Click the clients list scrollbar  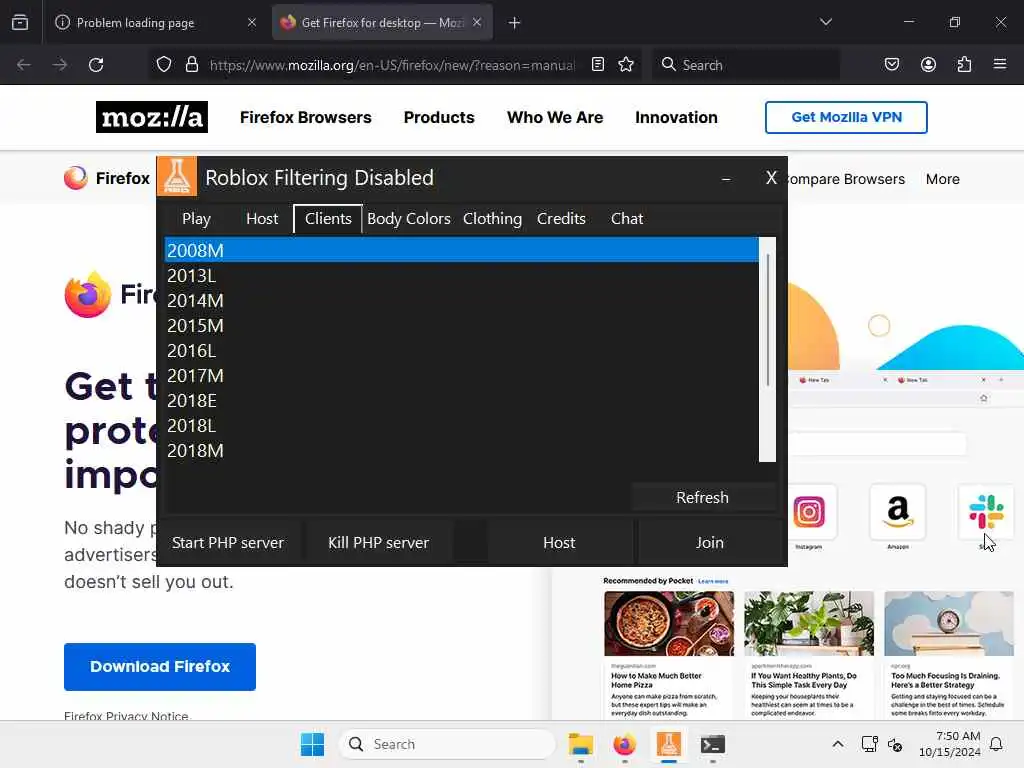(767, 349)
